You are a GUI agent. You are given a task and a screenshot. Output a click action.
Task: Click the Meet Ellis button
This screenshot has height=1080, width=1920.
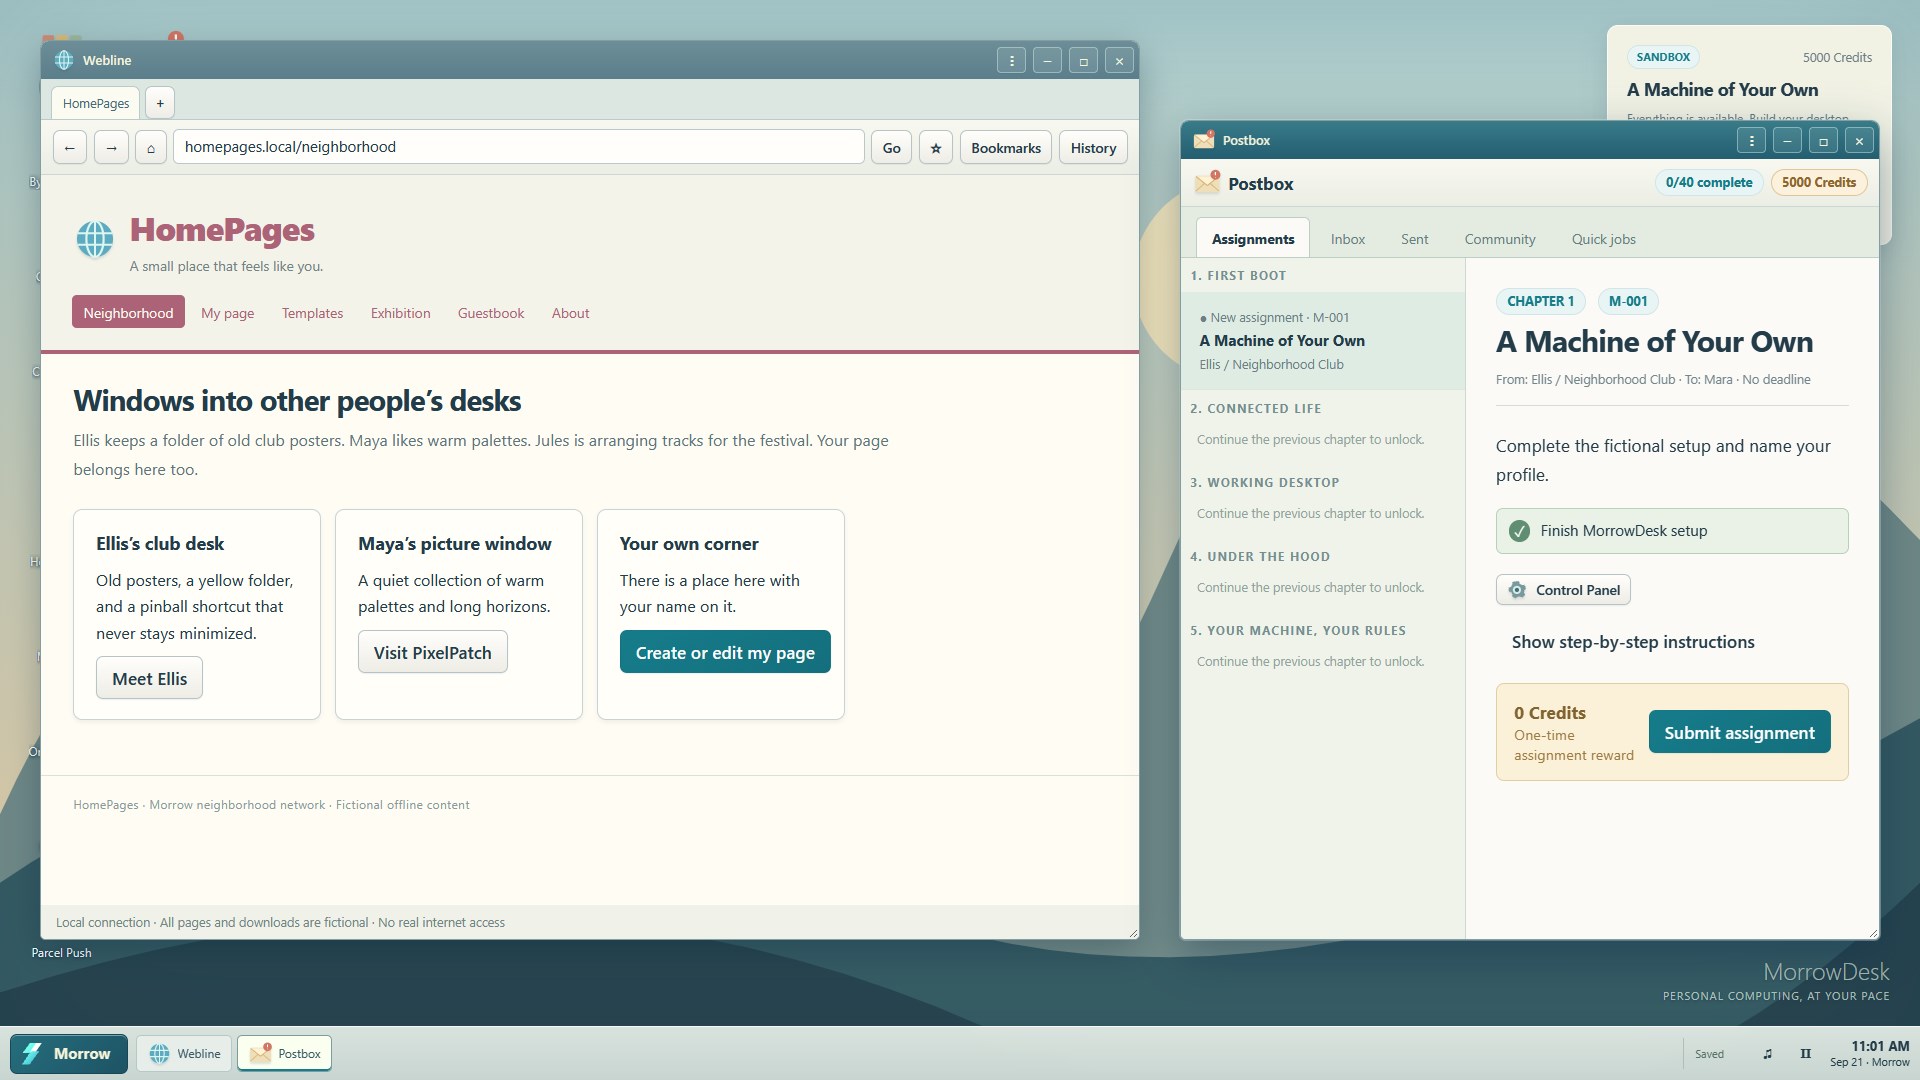(150, 679)
